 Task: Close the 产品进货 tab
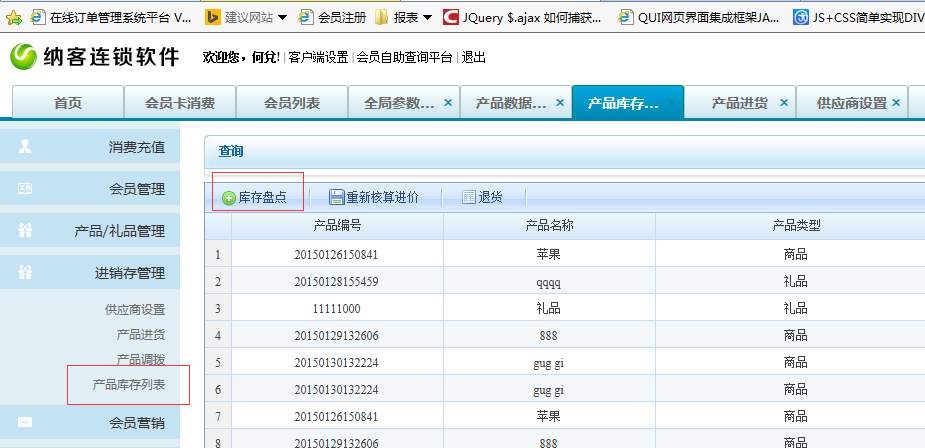coord(783,103)
